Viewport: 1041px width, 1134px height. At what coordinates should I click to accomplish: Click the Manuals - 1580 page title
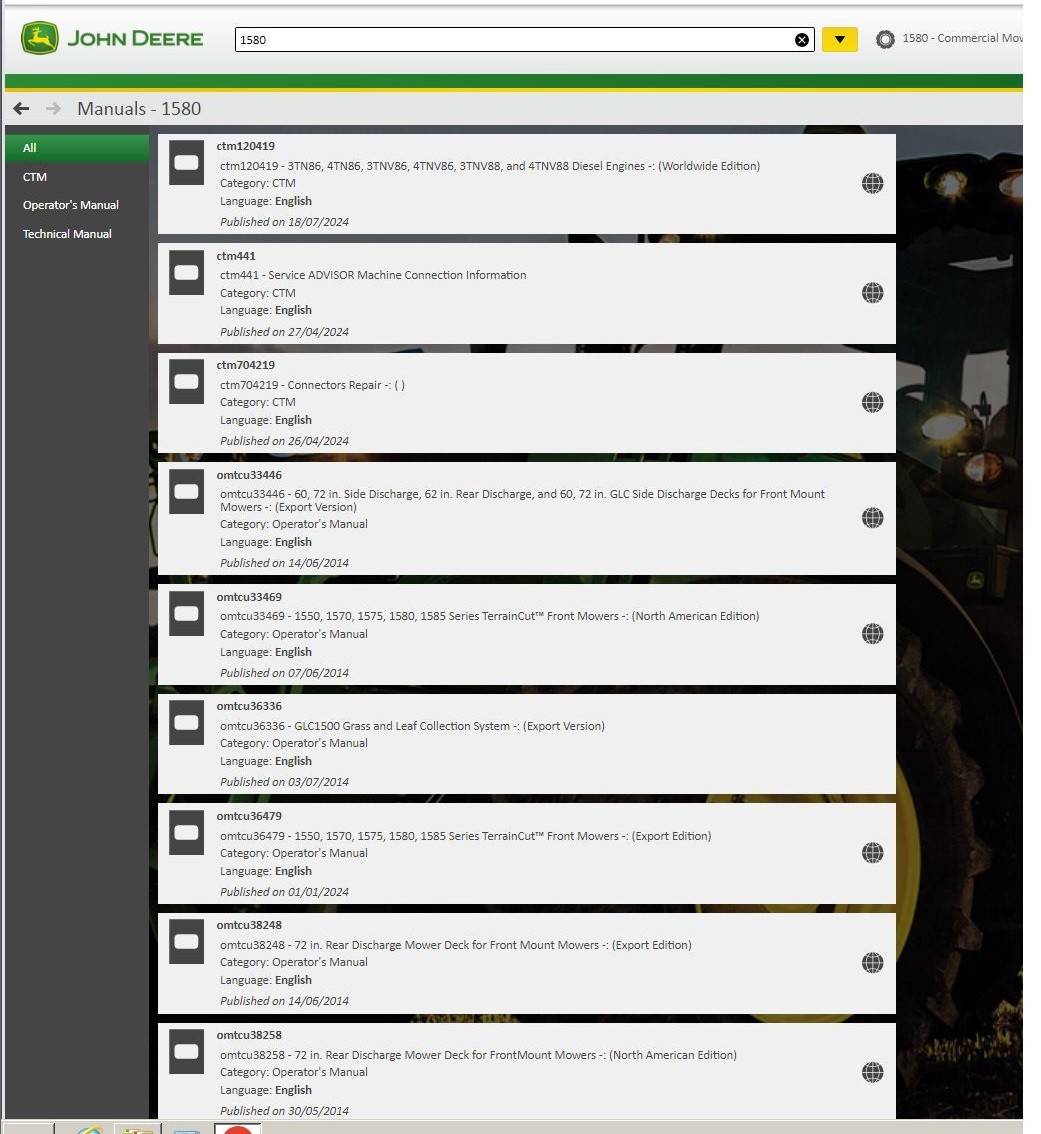[x=139, y=108]
